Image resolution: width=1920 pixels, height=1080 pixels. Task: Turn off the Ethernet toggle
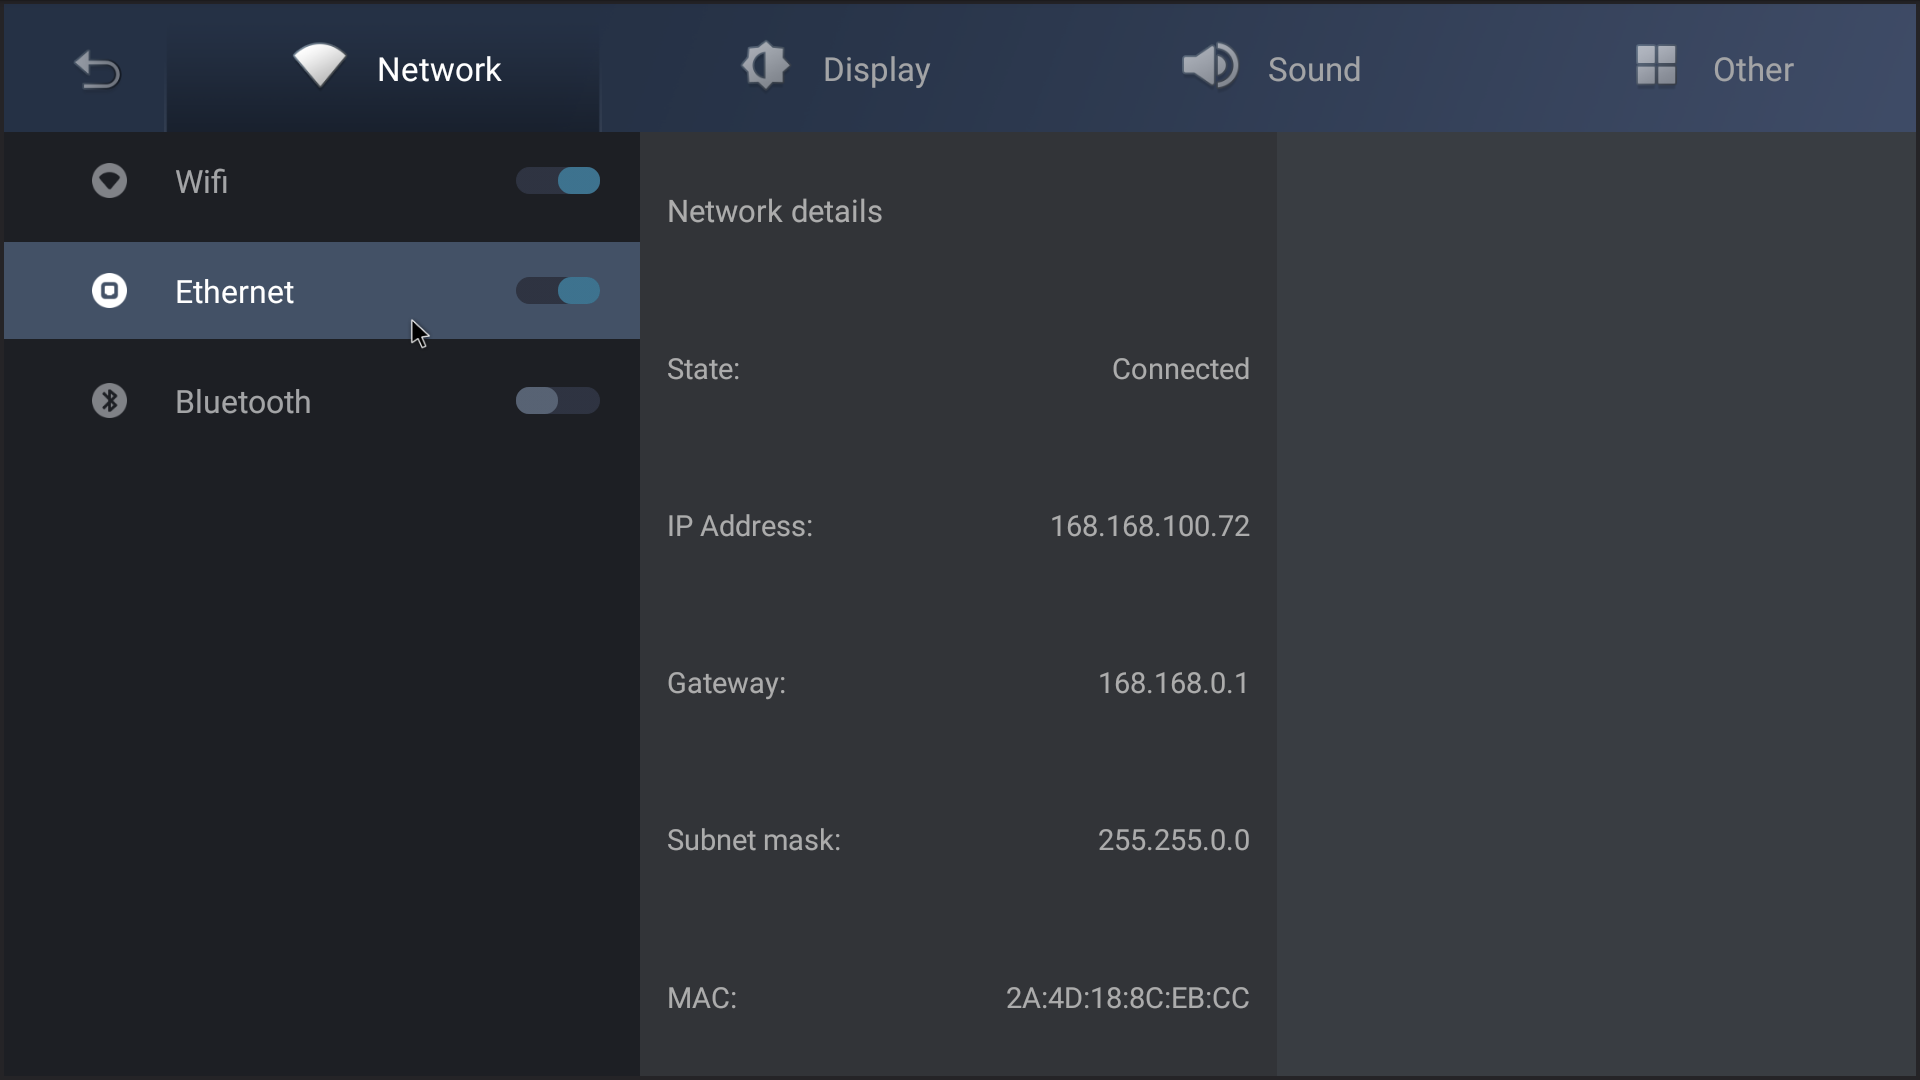point(558,291)
